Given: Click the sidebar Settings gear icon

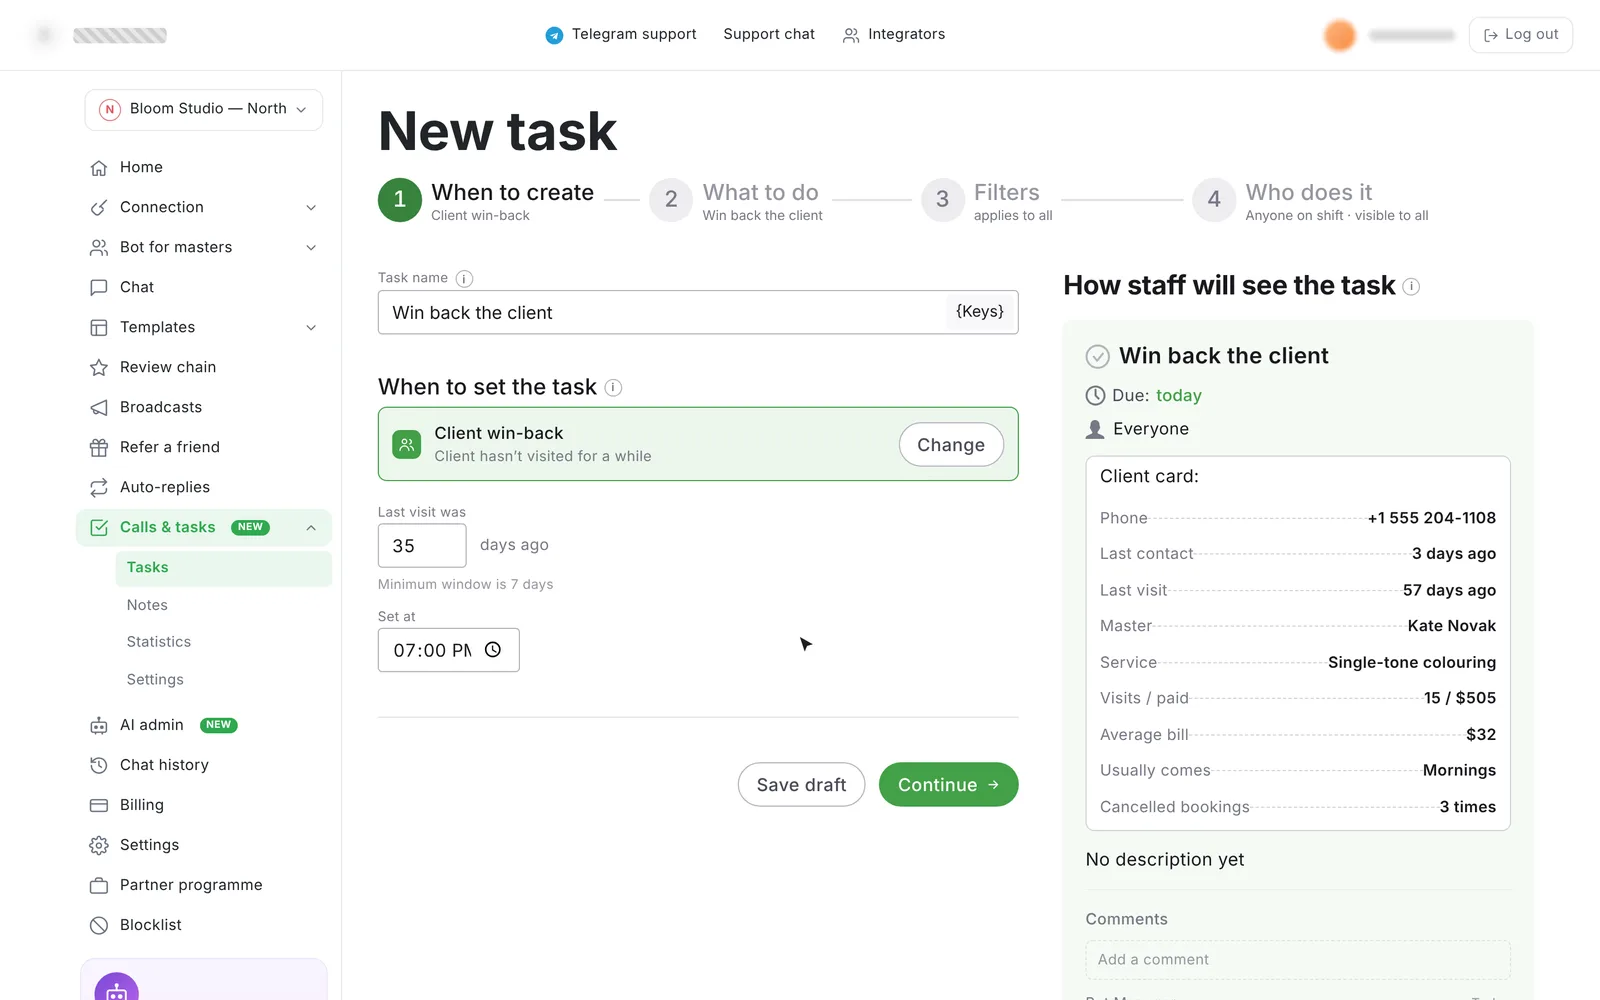Looking at the screenshot, I should [99, 845].
